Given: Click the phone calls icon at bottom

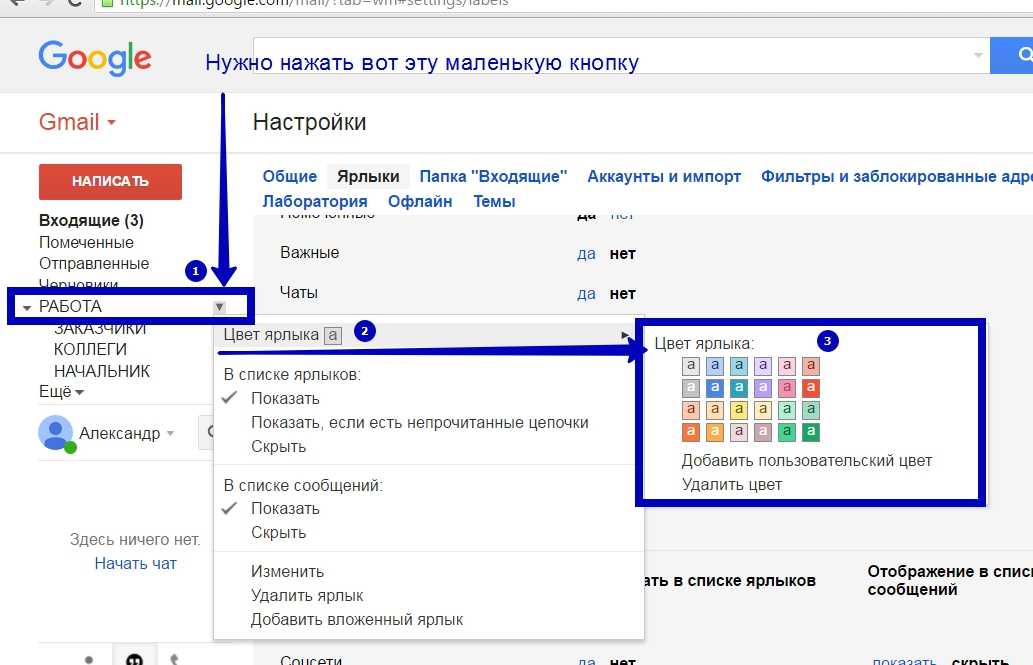Looking at the screenshot, I should tap(175, 659).
